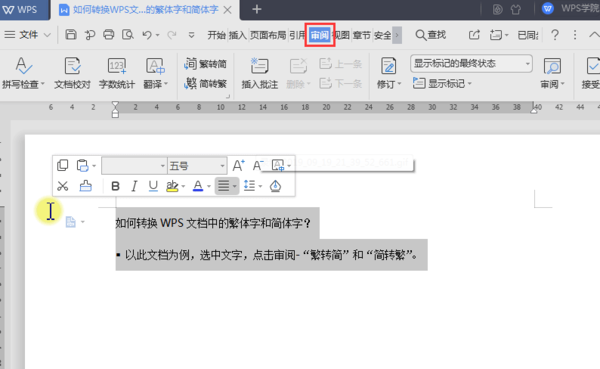The height and width of the screenshot is (369, 600).
Task: Click 字数统计 word count icon
Action: tap(116, 66)
